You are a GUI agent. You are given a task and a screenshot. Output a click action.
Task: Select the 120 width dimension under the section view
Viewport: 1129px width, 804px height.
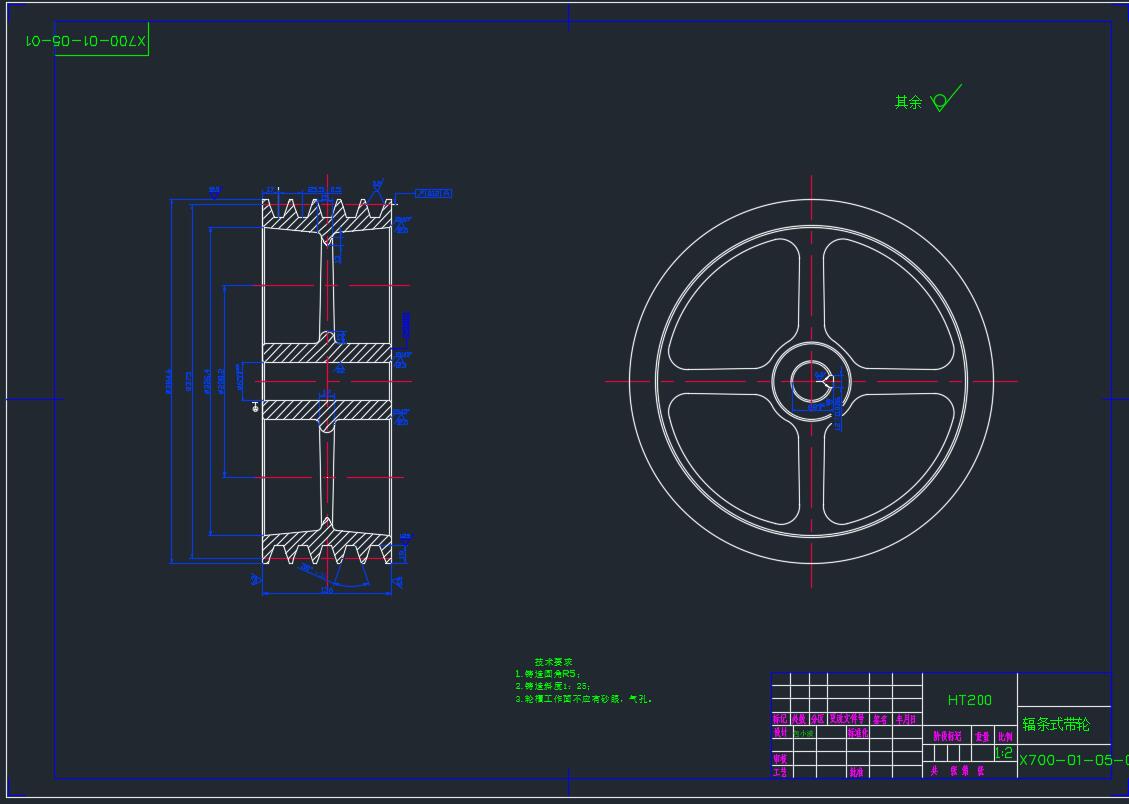(326, 591)
